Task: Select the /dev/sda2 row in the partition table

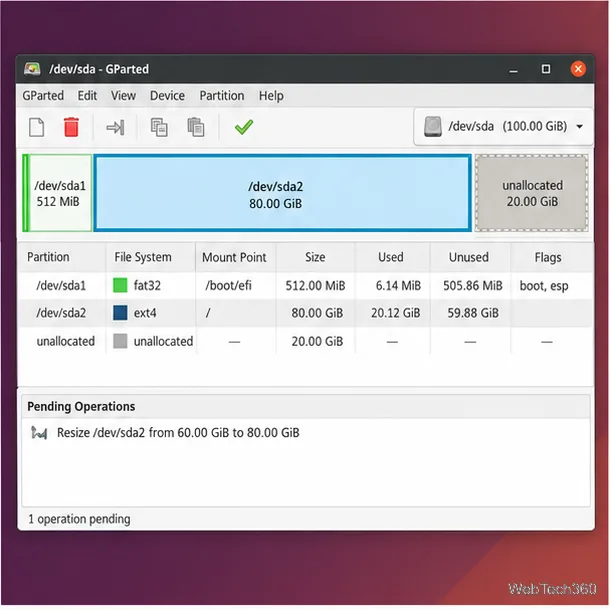Action: tap(305, 313)
